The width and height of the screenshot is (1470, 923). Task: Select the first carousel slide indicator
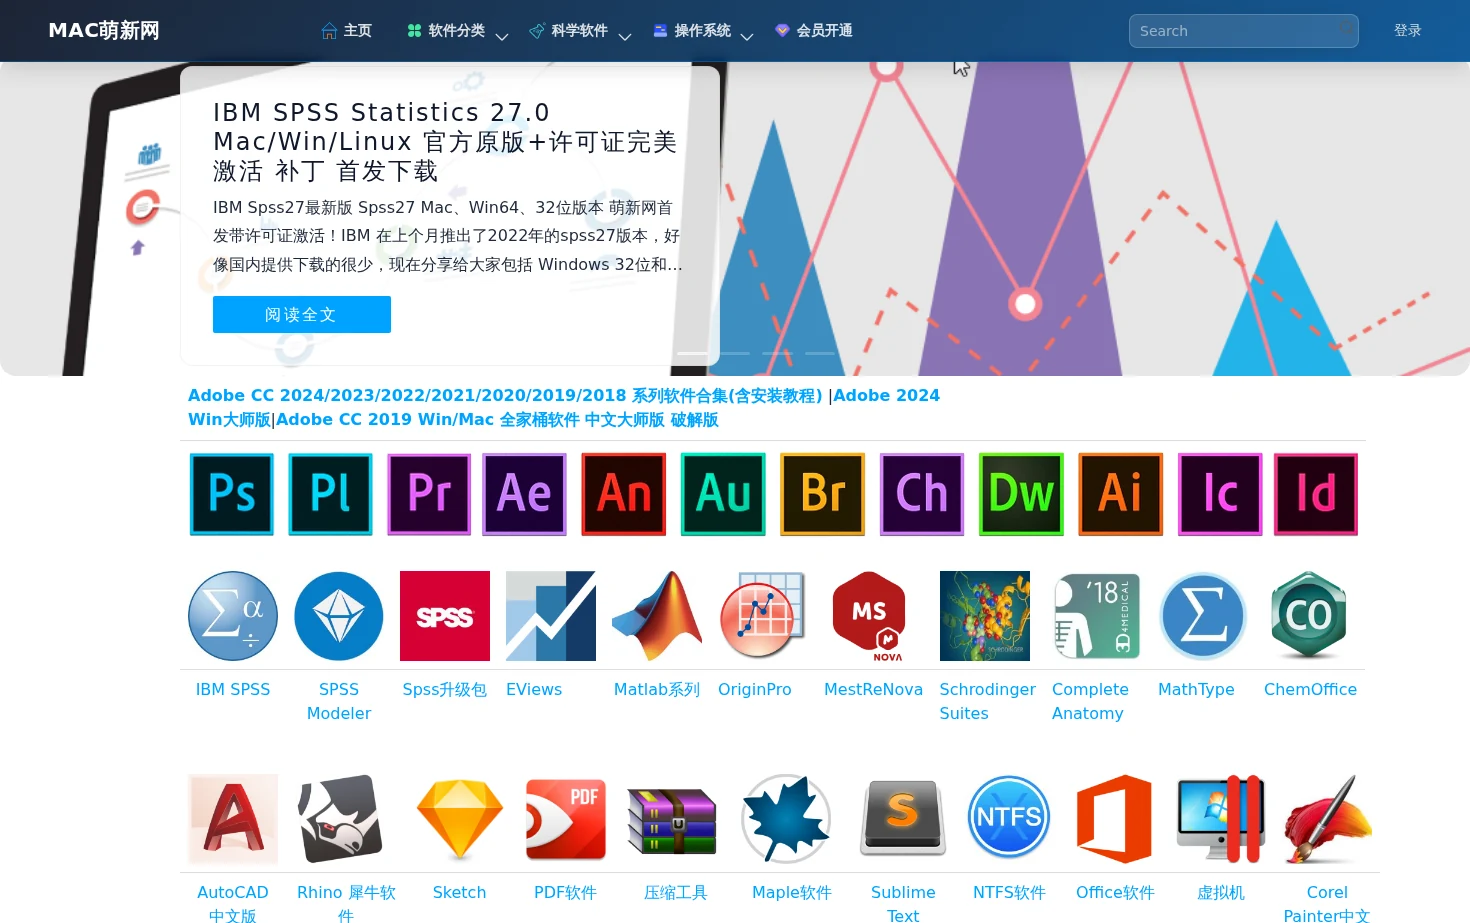point(692,353)
